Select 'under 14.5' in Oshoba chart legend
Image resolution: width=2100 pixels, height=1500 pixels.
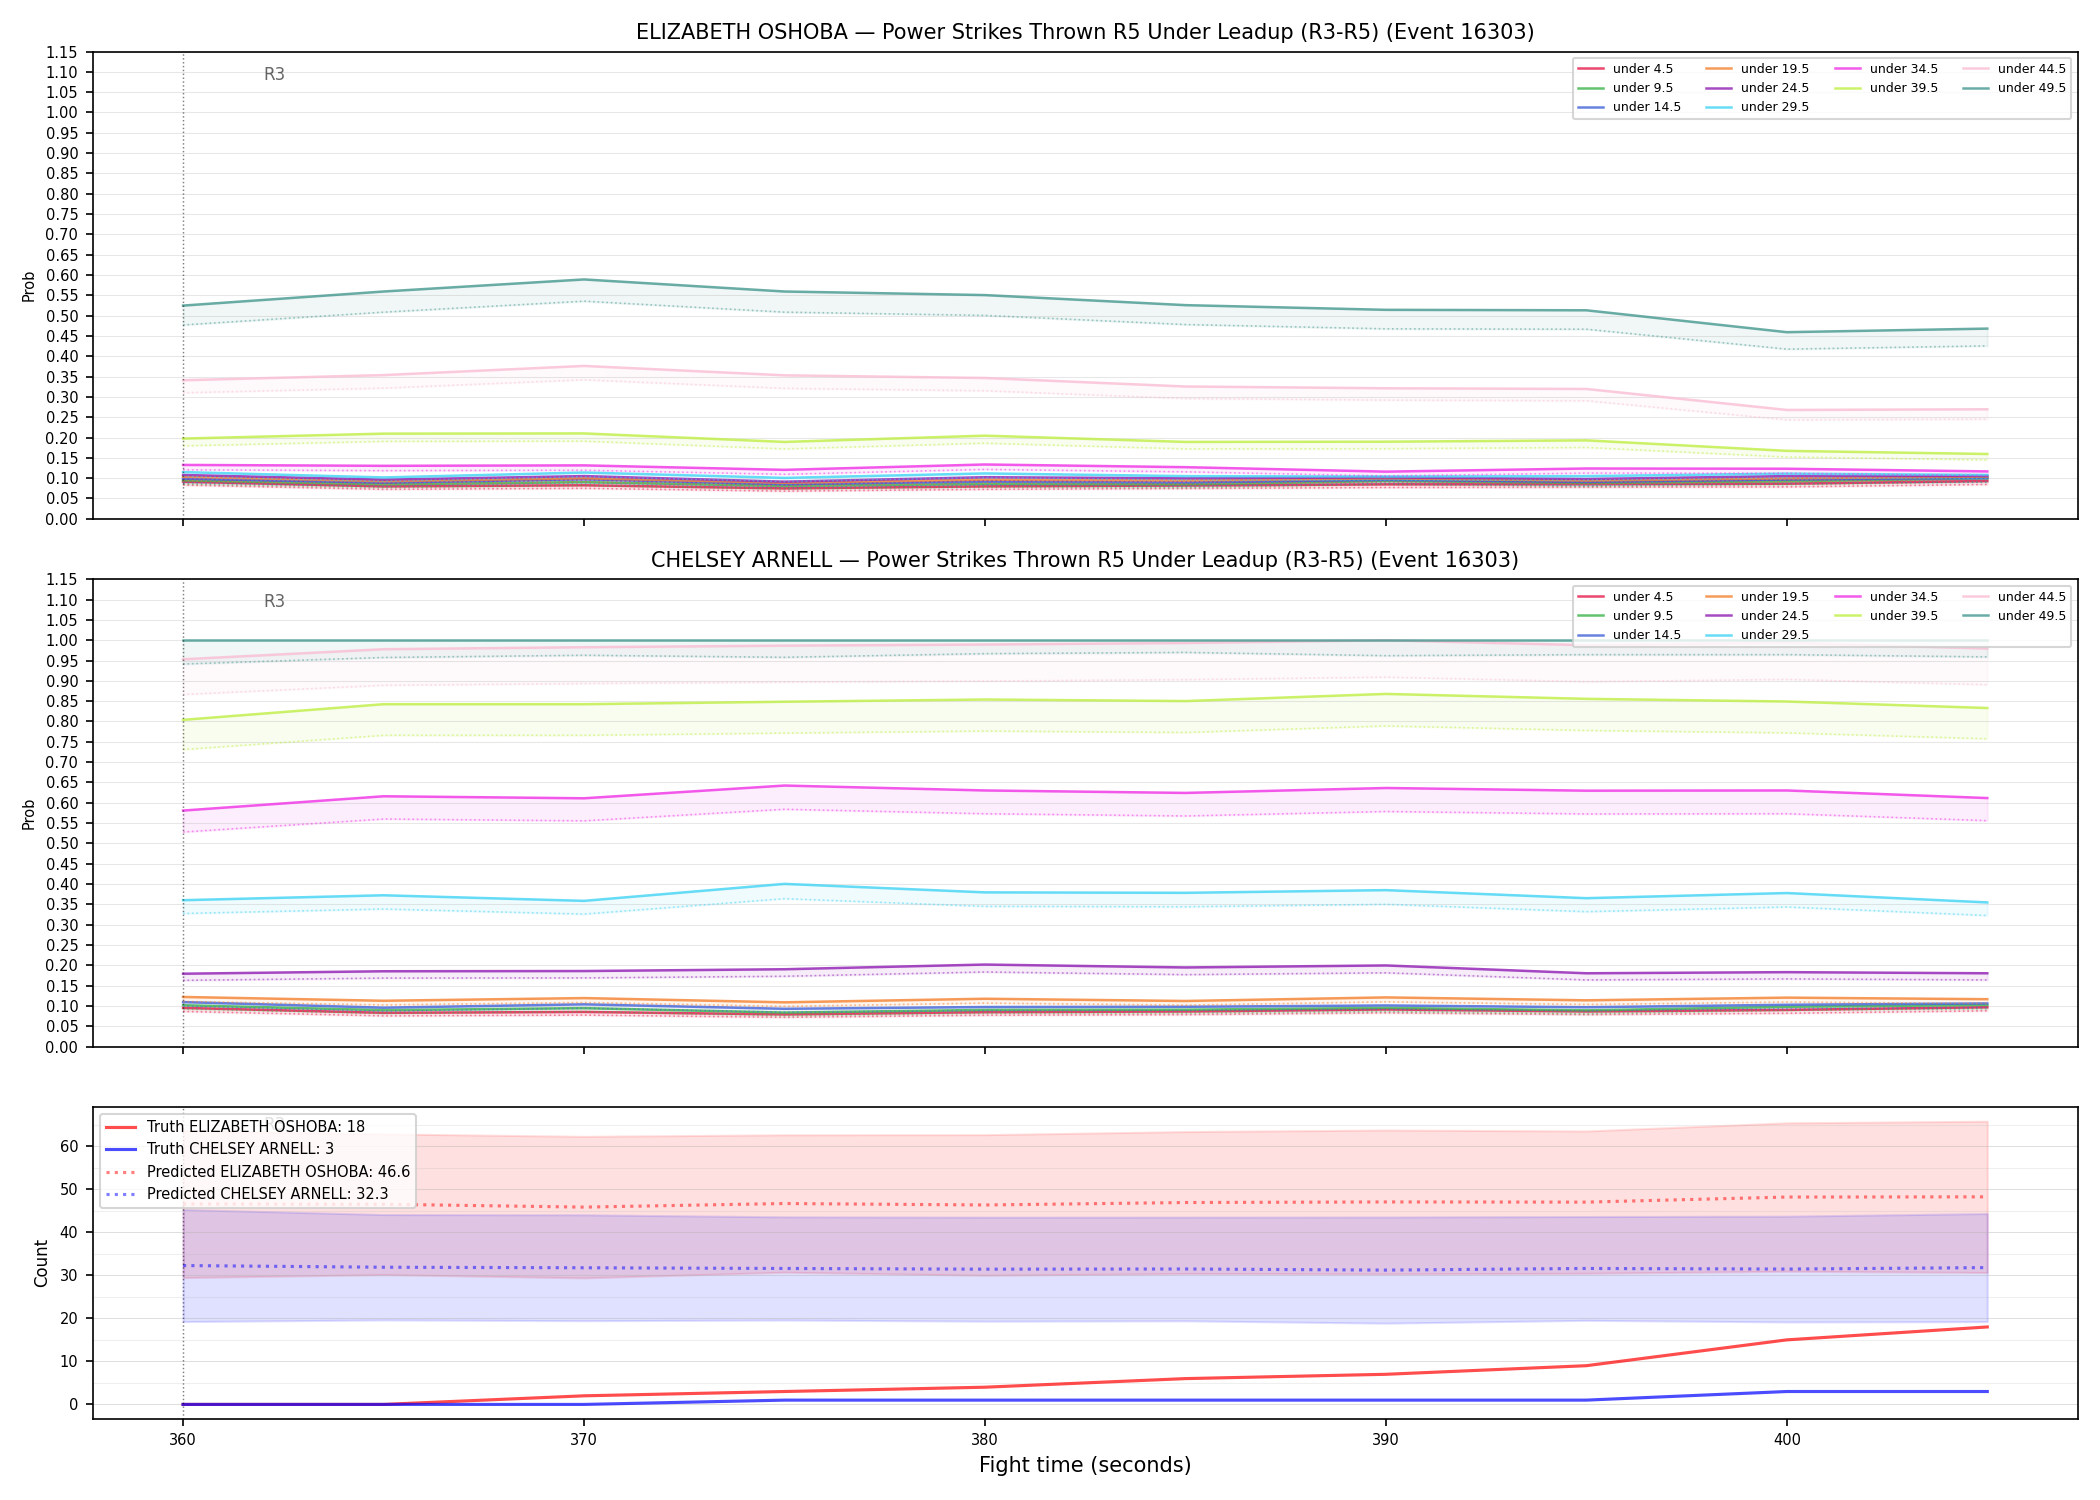(x=1628, y=107)
